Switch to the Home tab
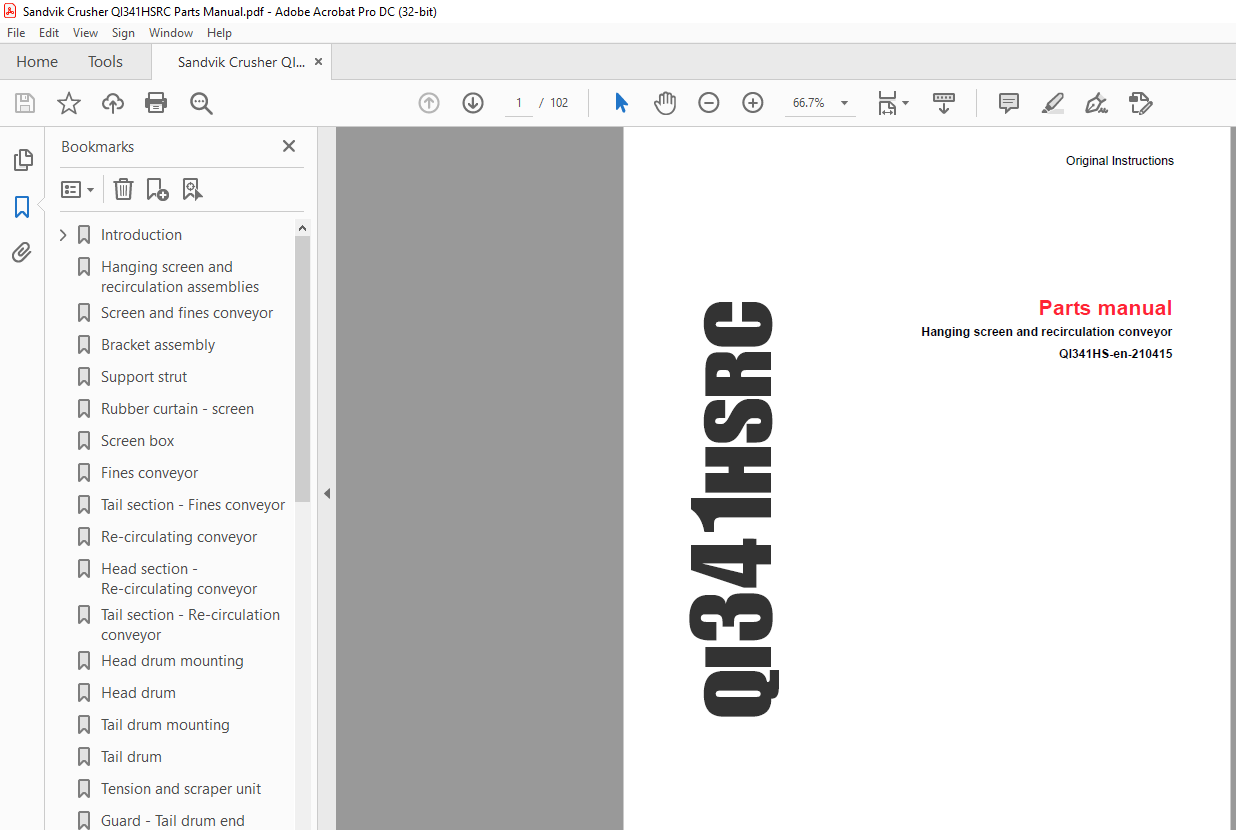Viewport: 1236px width, 830px height. [x=37, y=62]
